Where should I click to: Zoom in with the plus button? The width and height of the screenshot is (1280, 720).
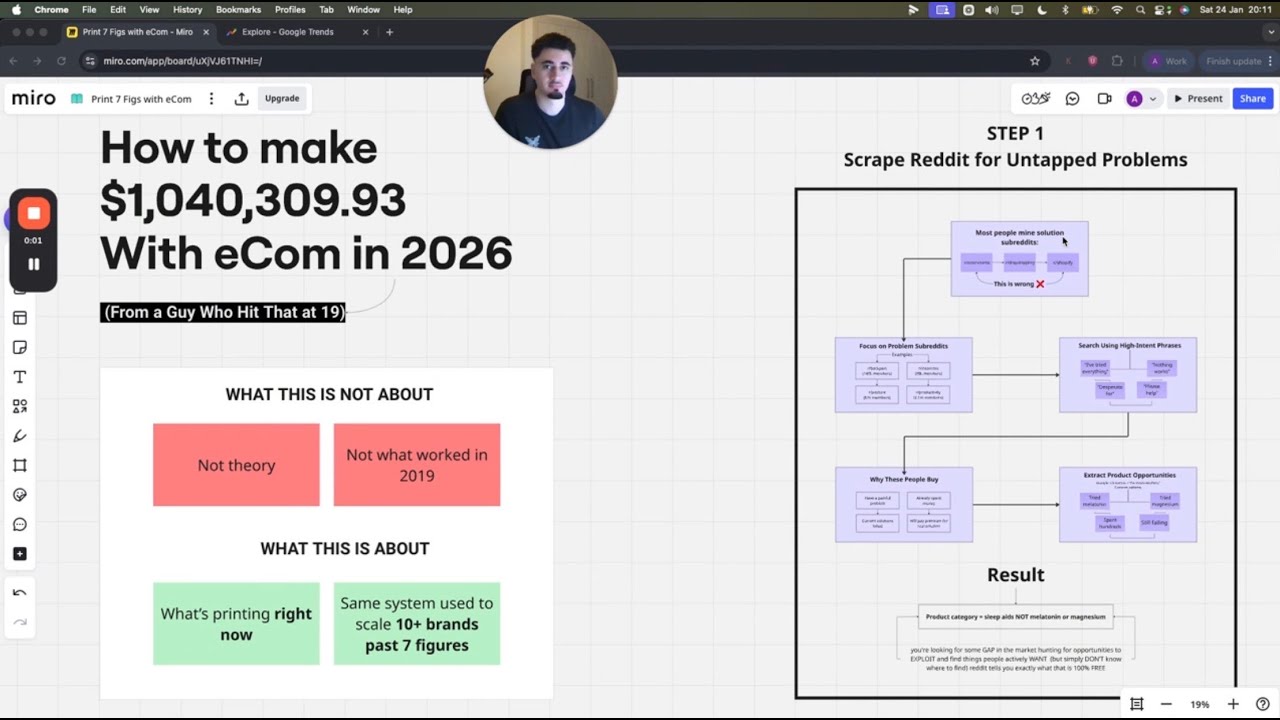[1233, 704]
